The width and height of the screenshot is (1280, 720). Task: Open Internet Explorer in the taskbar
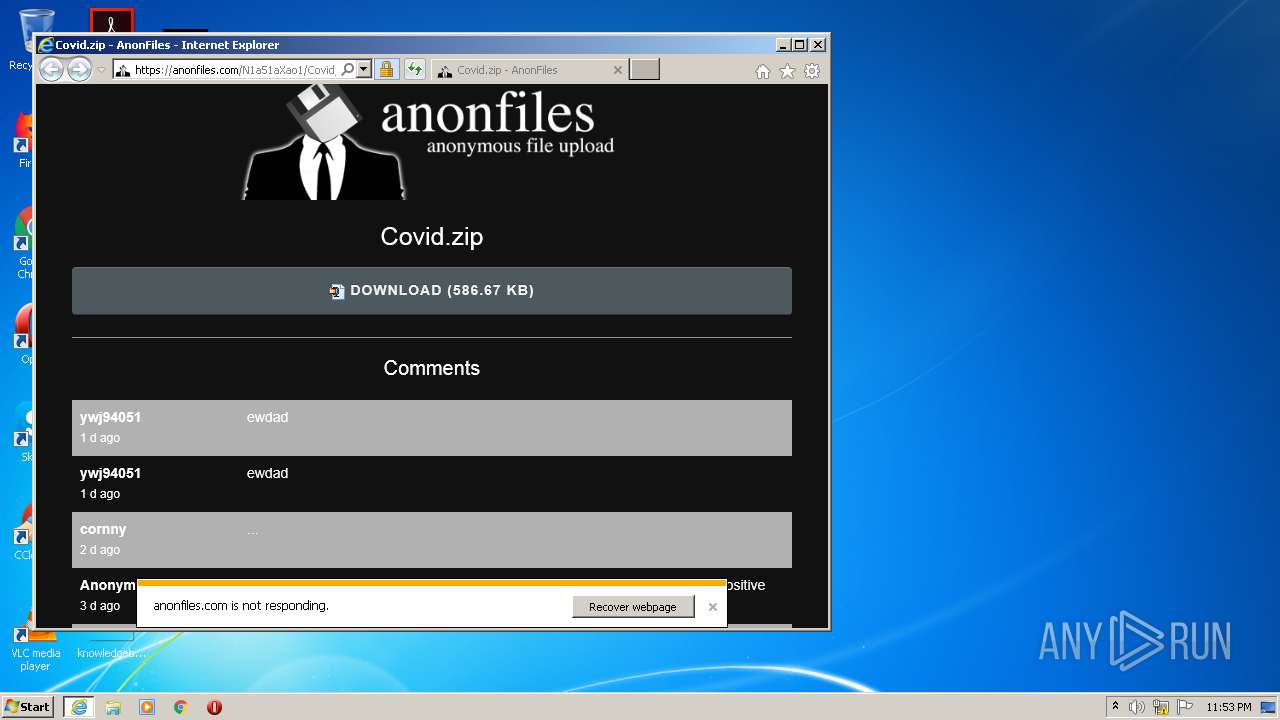coord(79,707)
